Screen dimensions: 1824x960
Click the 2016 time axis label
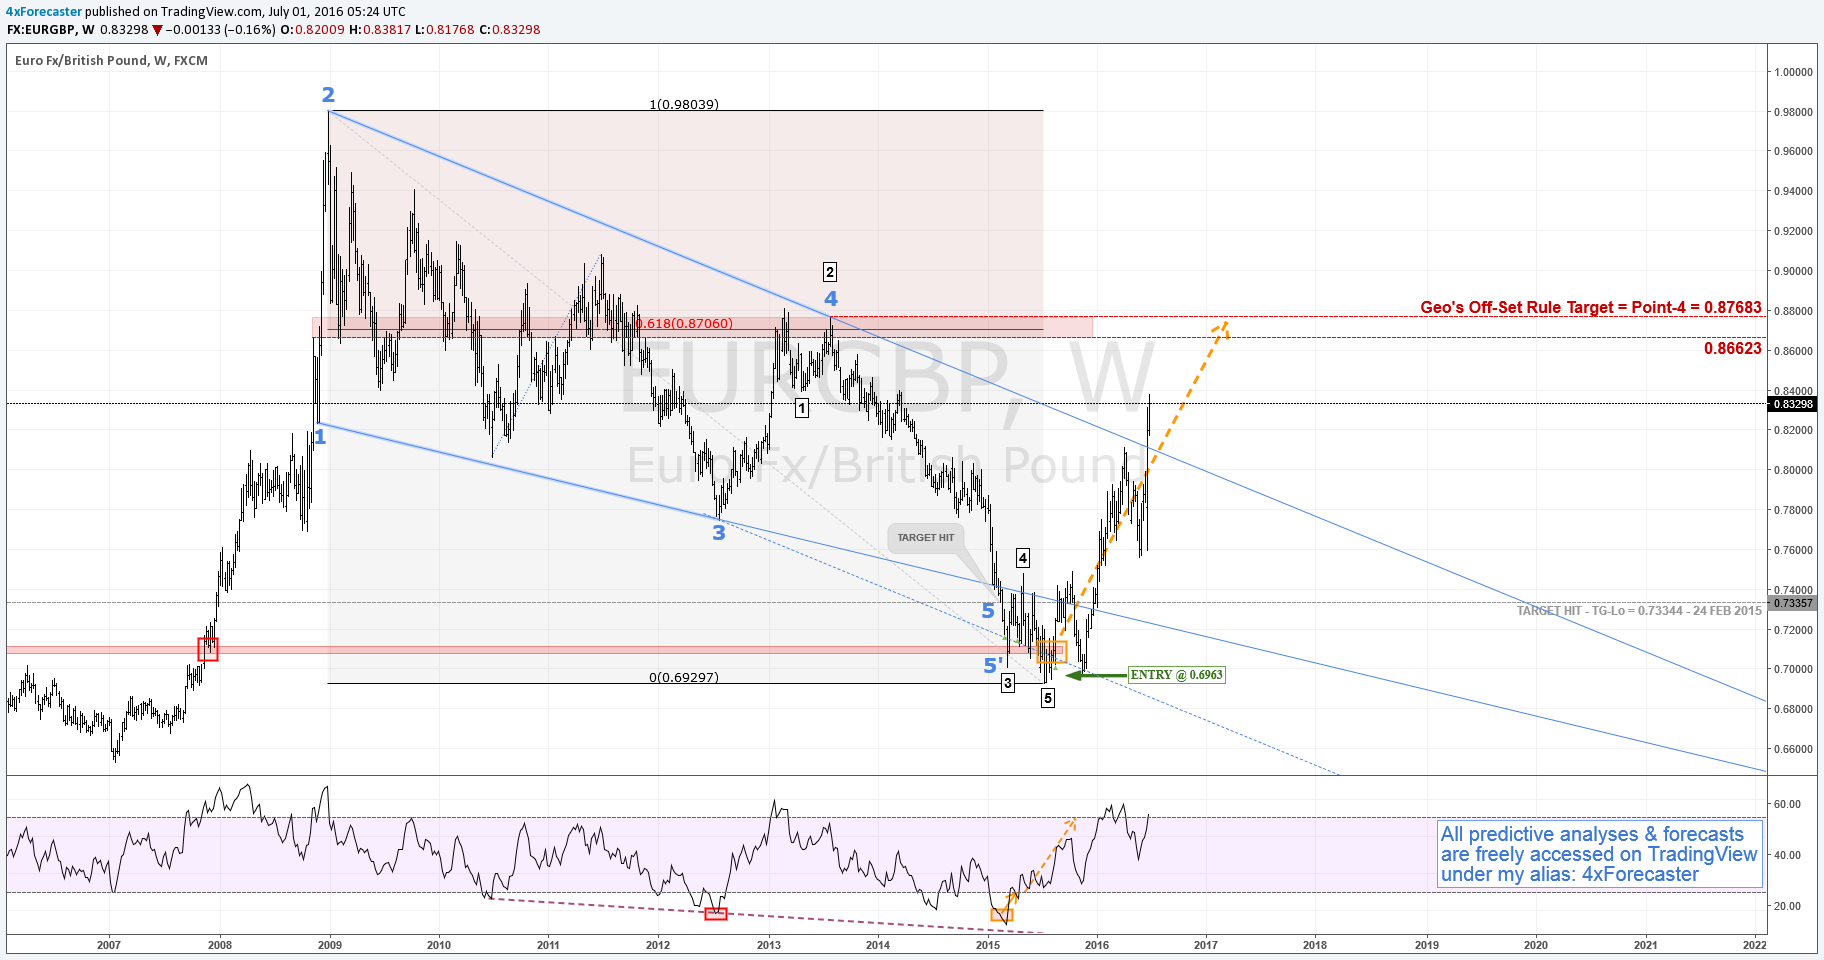(x=1097, y=945)
